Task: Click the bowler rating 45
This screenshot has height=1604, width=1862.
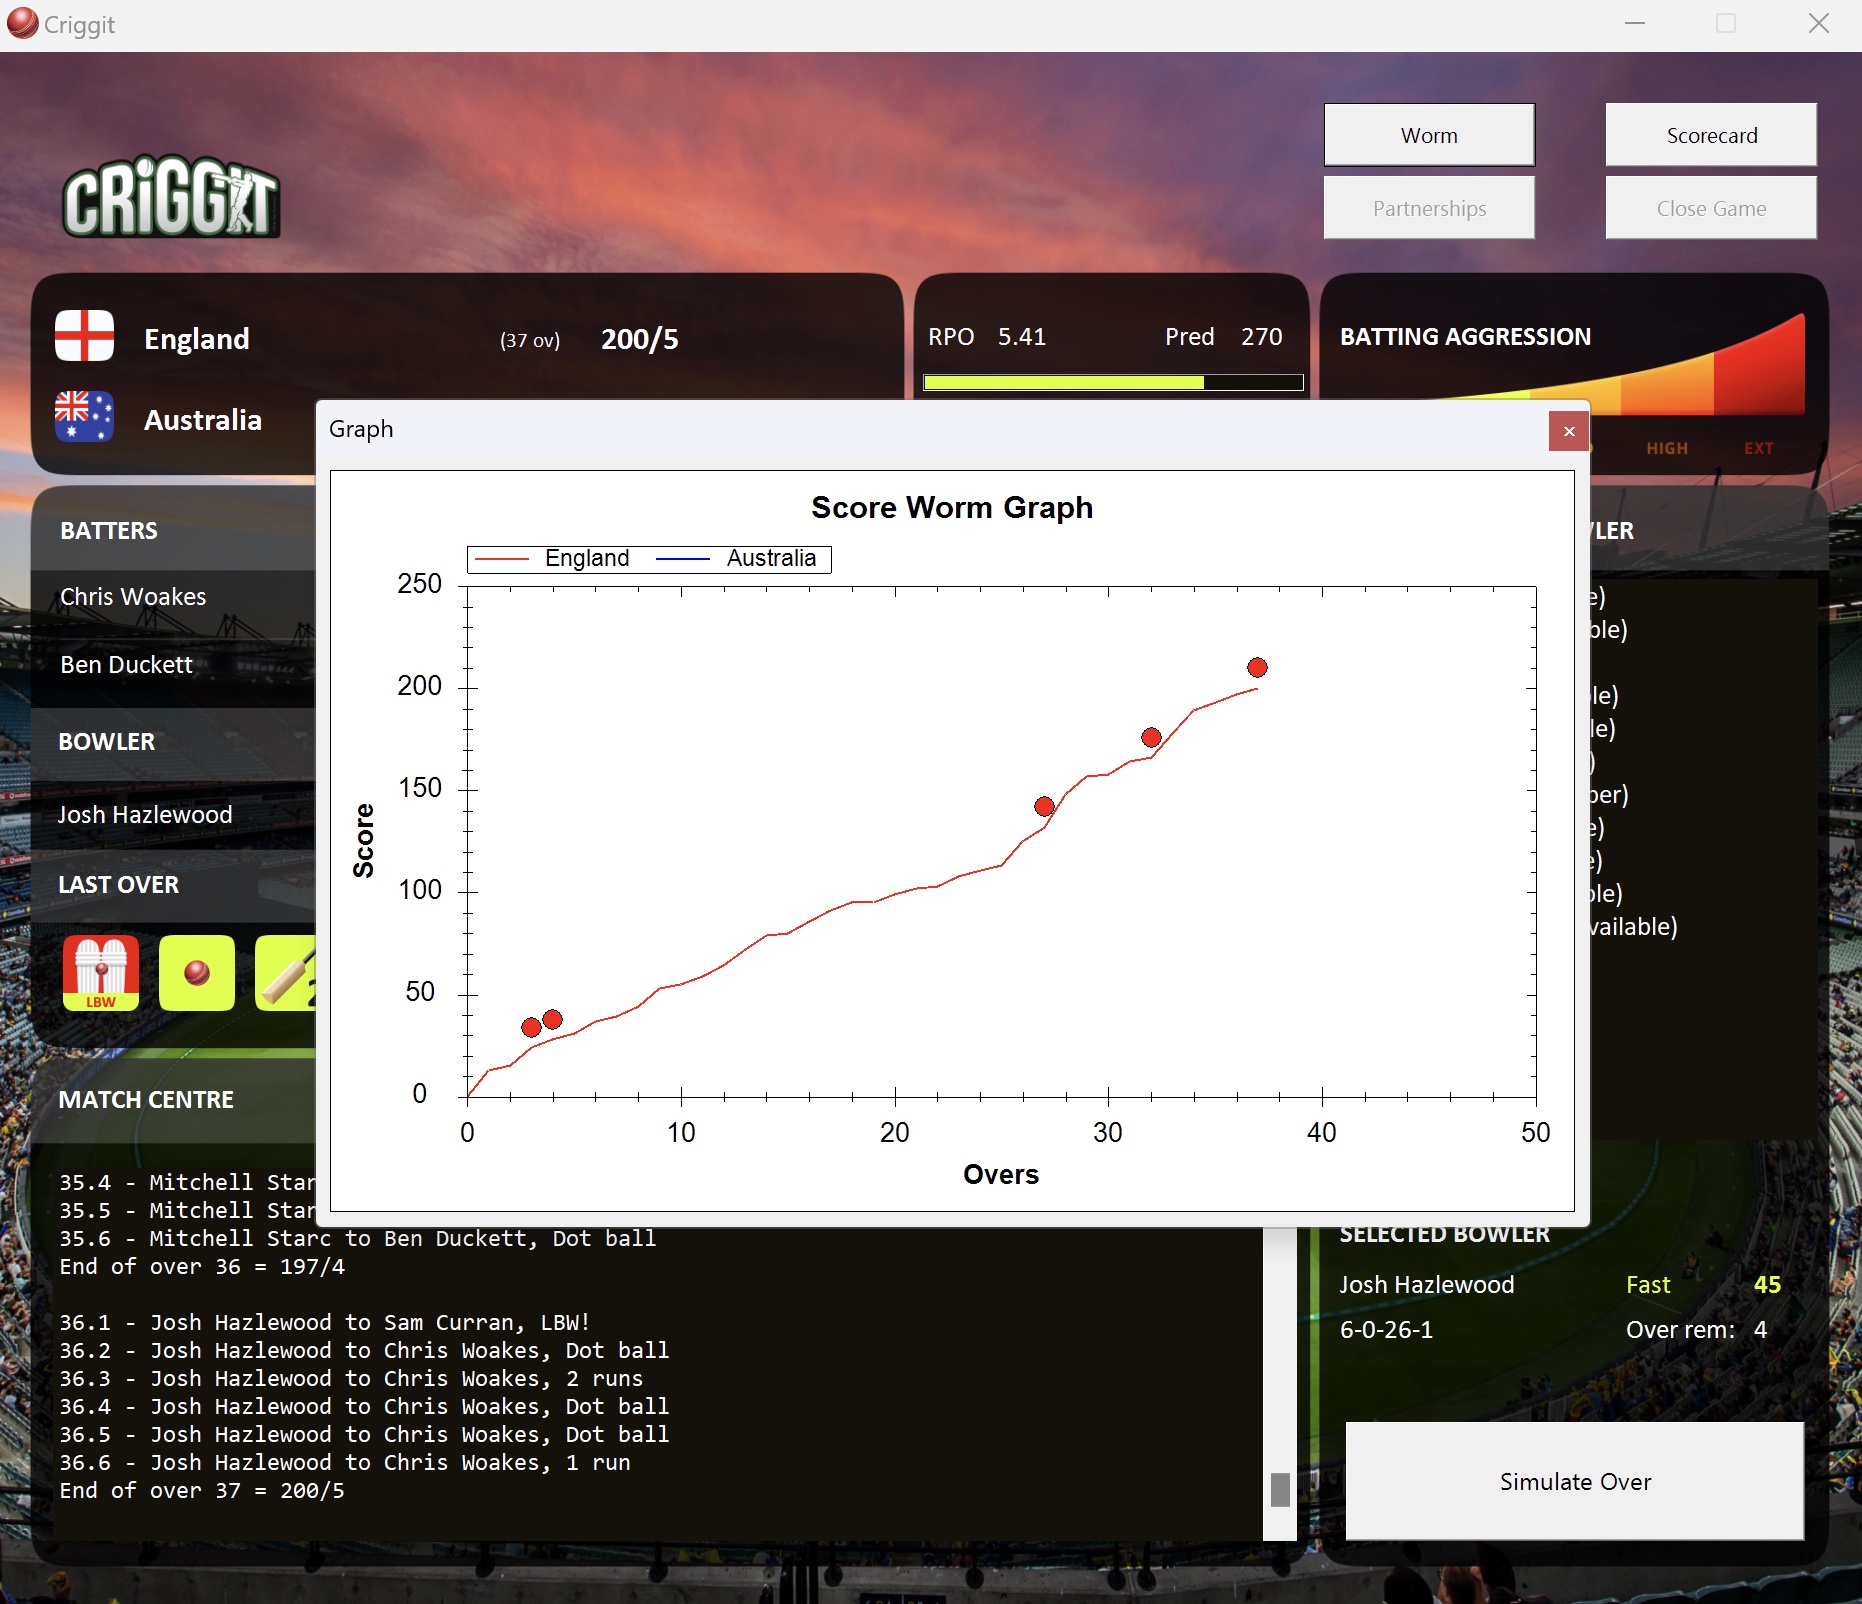Action: [1767, 1285]
